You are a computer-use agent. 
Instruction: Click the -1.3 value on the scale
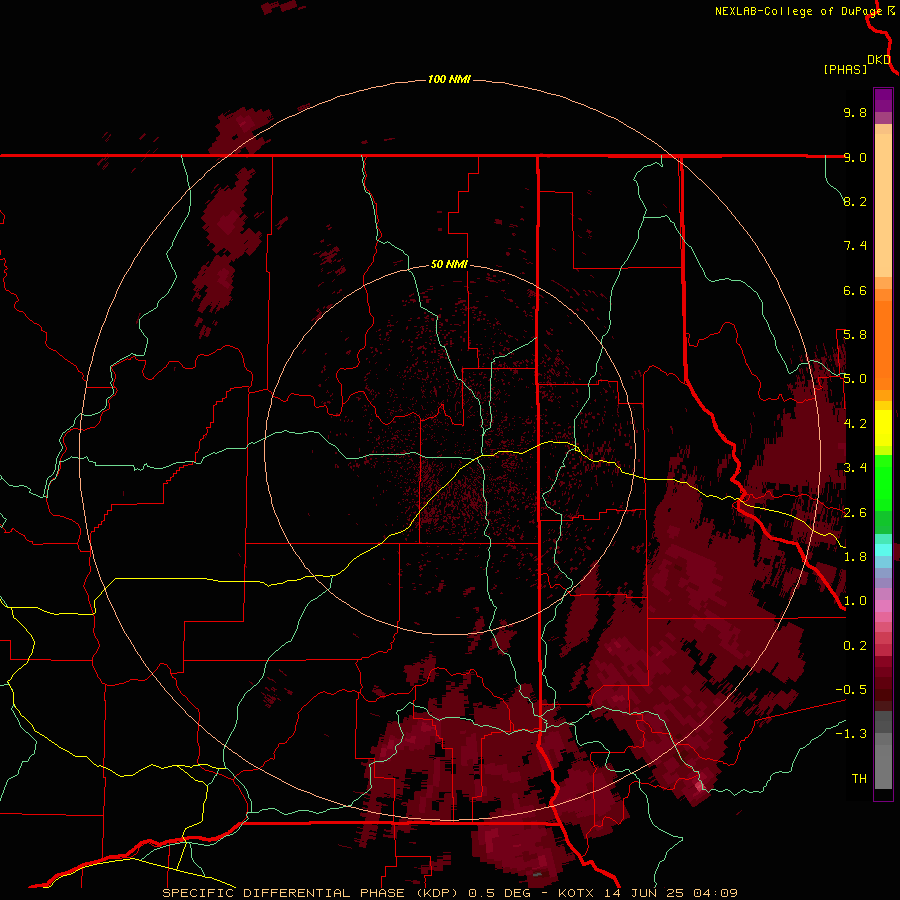click(851, 734)
